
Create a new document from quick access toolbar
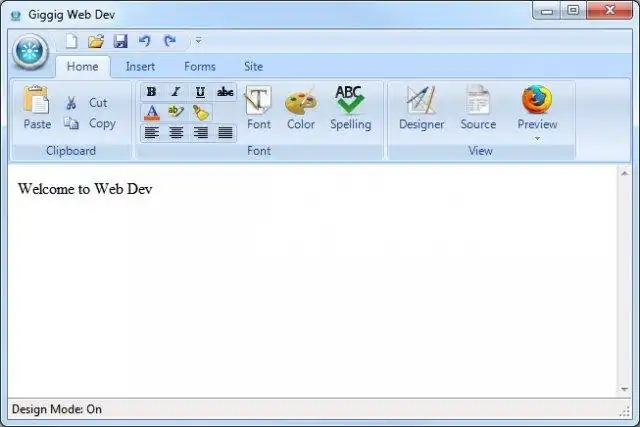(71, 41)
